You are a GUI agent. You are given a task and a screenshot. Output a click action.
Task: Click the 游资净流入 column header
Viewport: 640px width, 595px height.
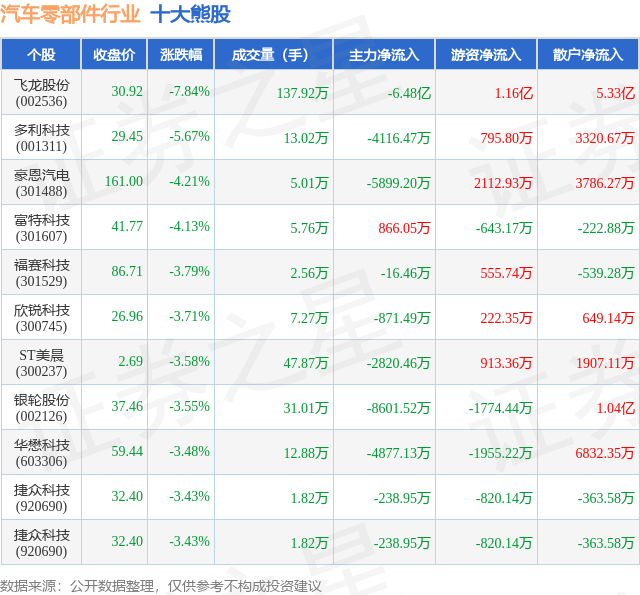point(486,54)
